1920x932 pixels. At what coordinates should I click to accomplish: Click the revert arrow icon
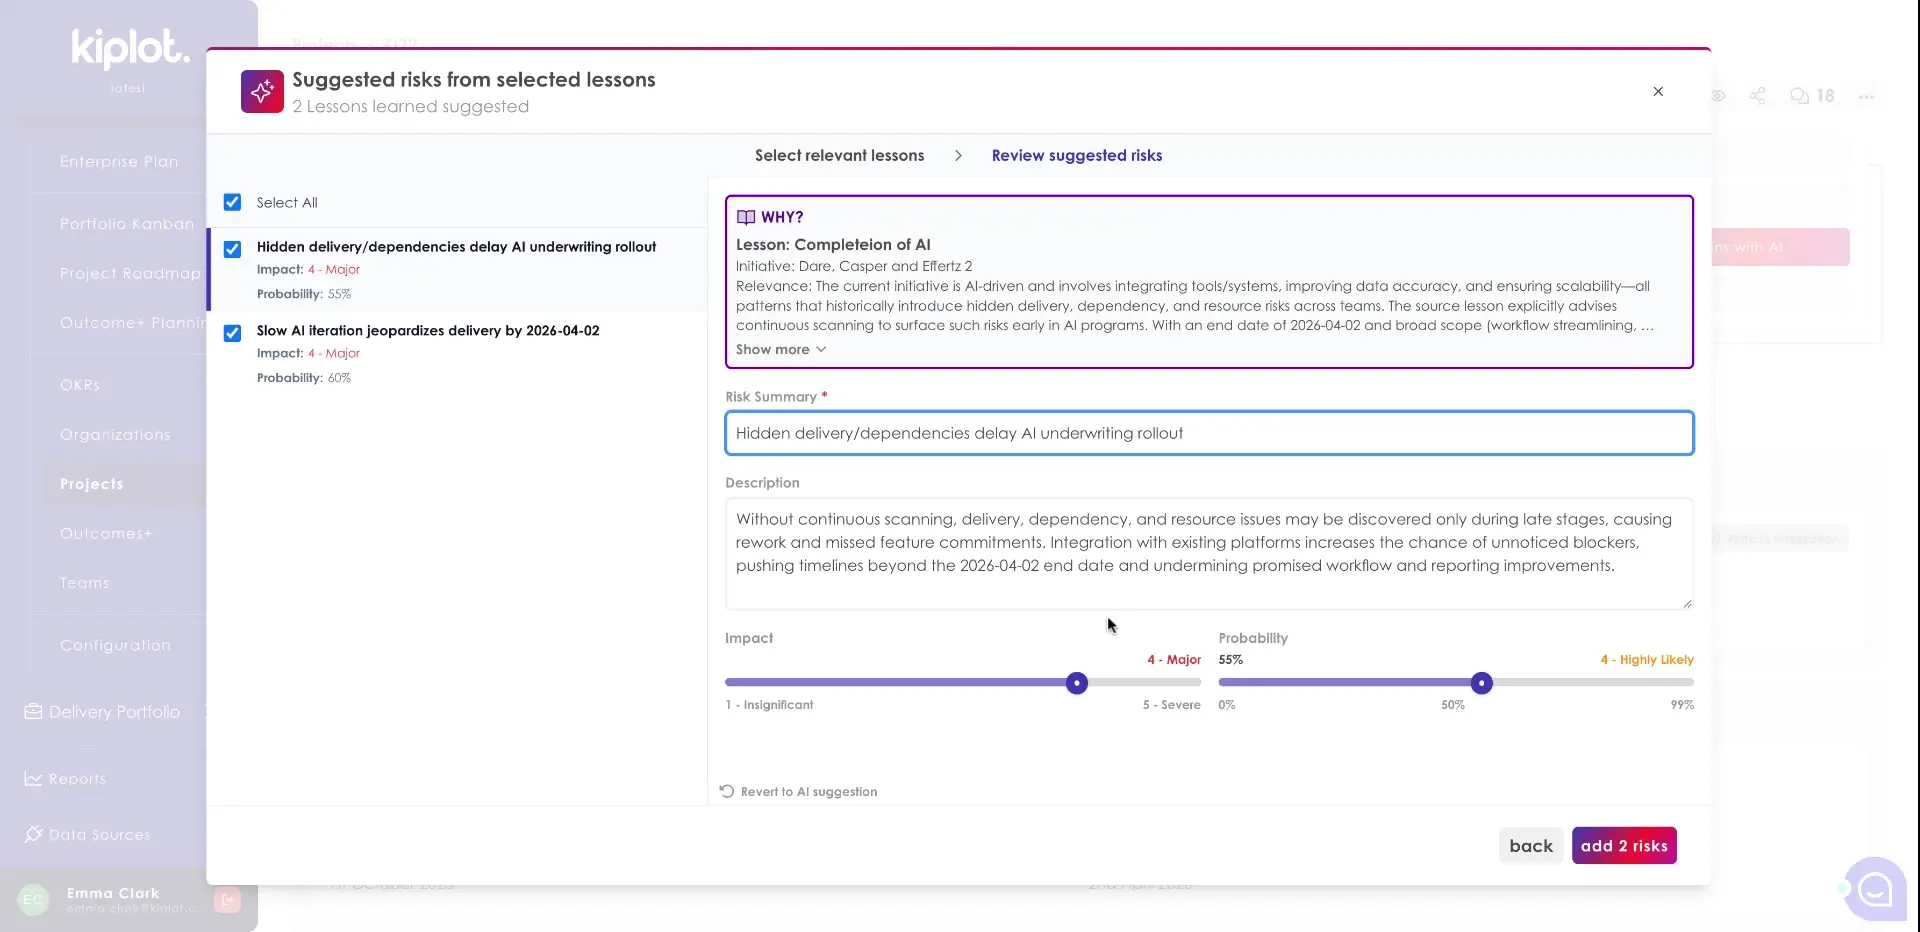tap(727, 791)
